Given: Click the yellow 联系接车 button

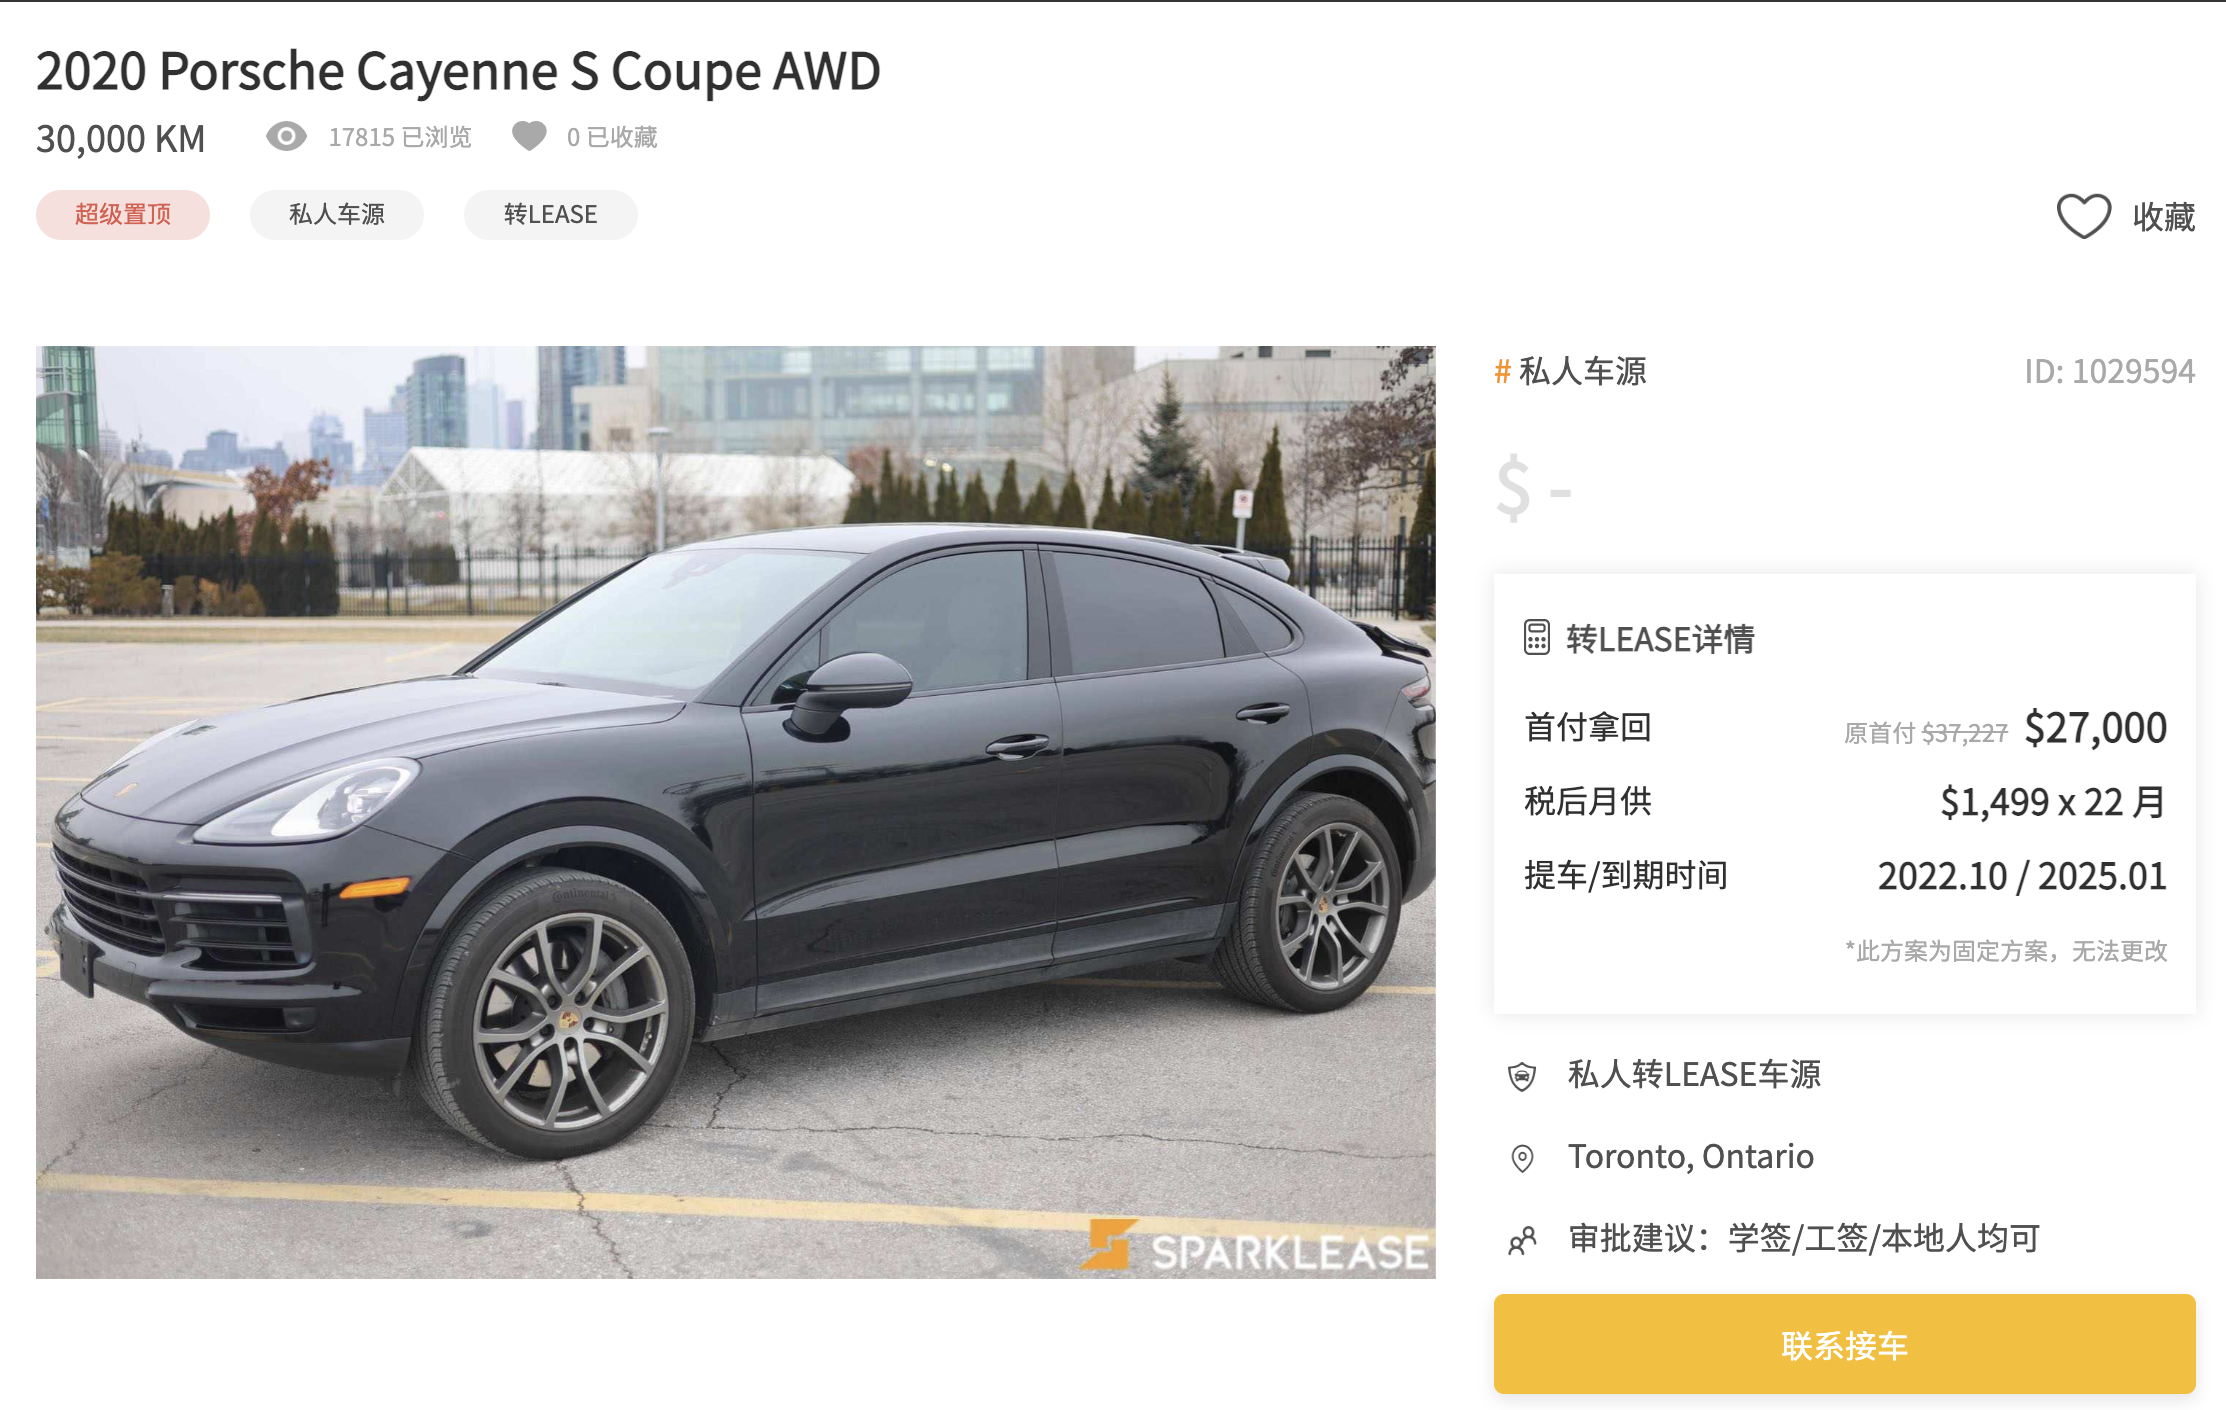Looking at the screenshot, I should [x=1844, y=1344].
